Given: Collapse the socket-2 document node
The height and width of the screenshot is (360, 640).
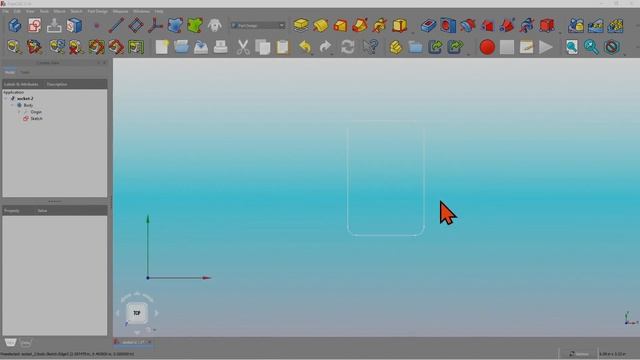Looking at the screenshot, I should pos(6,98).
